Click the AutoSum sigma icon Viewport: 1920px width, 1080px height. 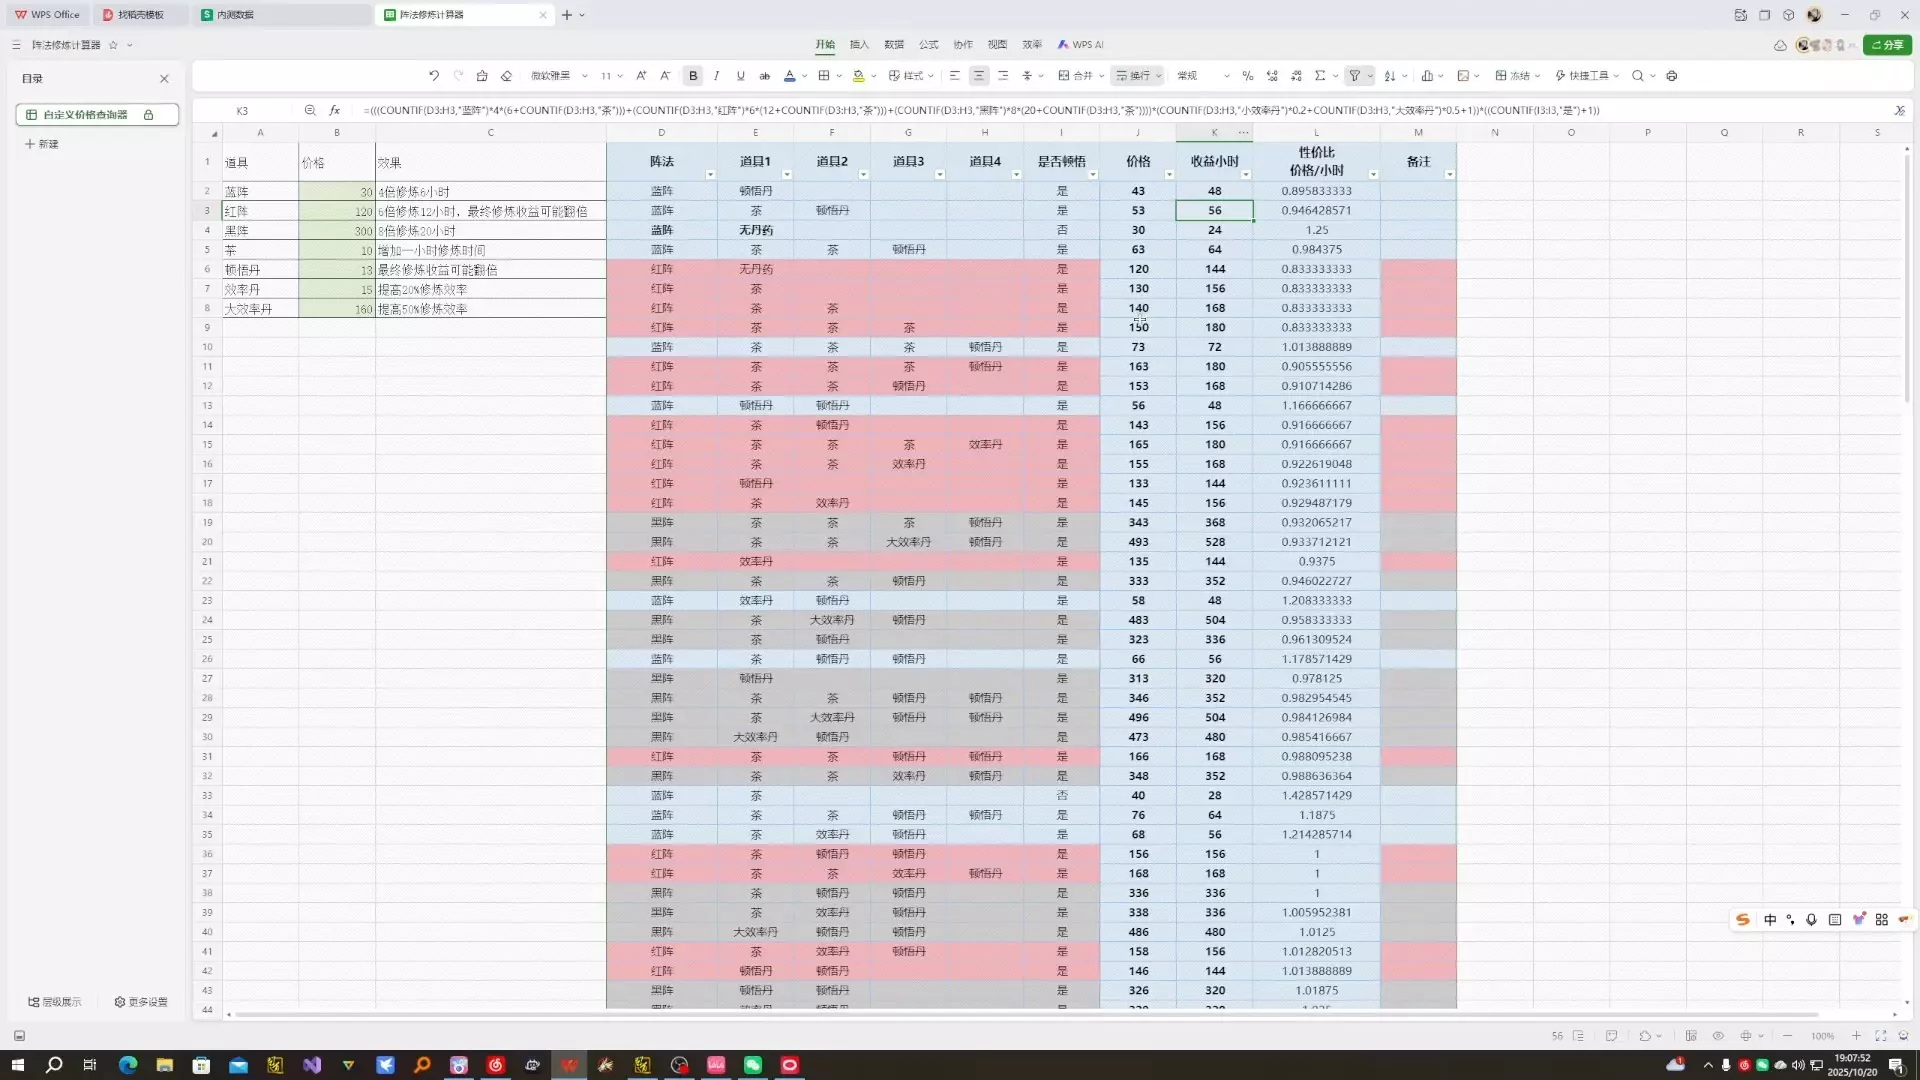click(x=1320, y=76)
